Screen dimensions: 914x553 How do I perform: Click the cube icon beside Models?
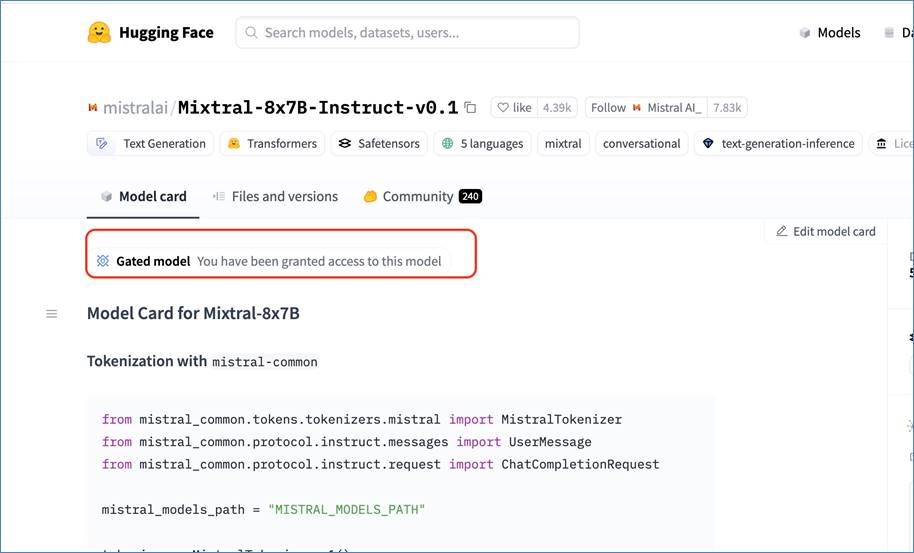805,33
